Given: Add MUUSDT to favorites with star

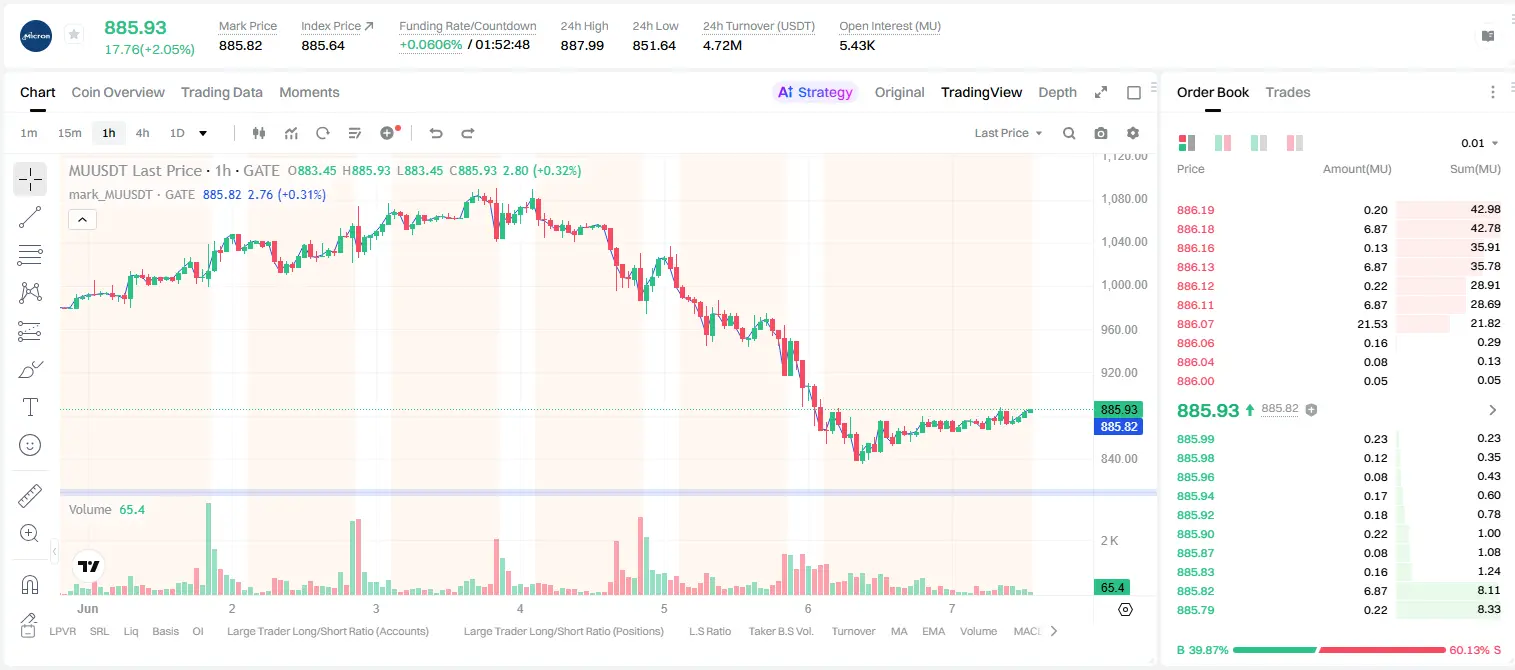Looking at the screenshot, I should (74, 35).
